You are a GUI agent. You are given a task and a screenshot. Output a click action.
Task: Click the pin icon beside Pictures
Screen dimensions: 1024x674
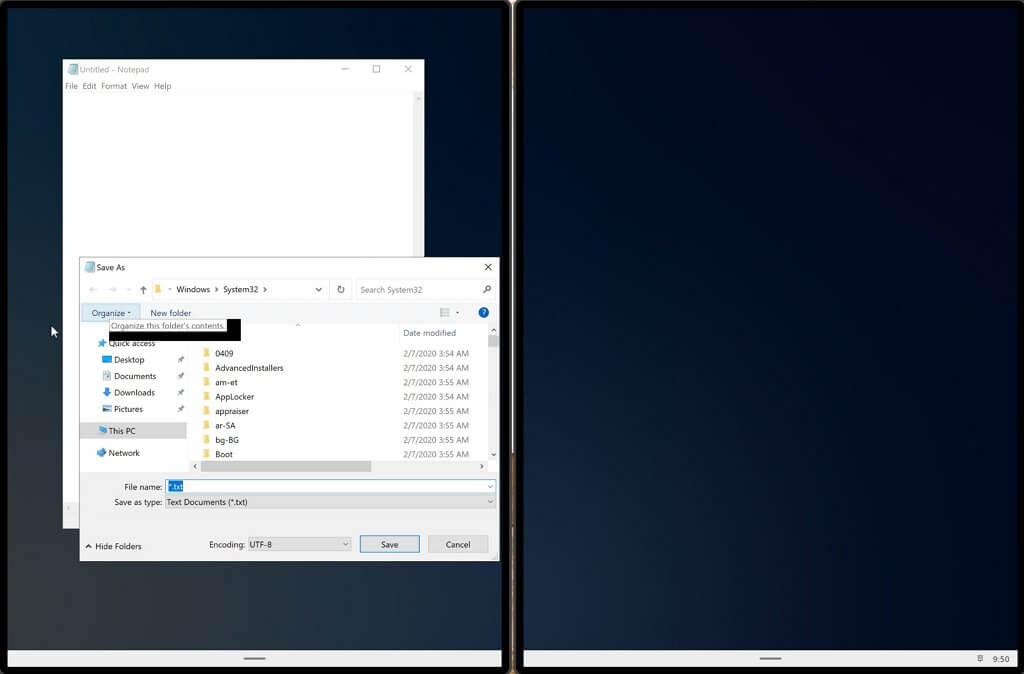point(181,409)
